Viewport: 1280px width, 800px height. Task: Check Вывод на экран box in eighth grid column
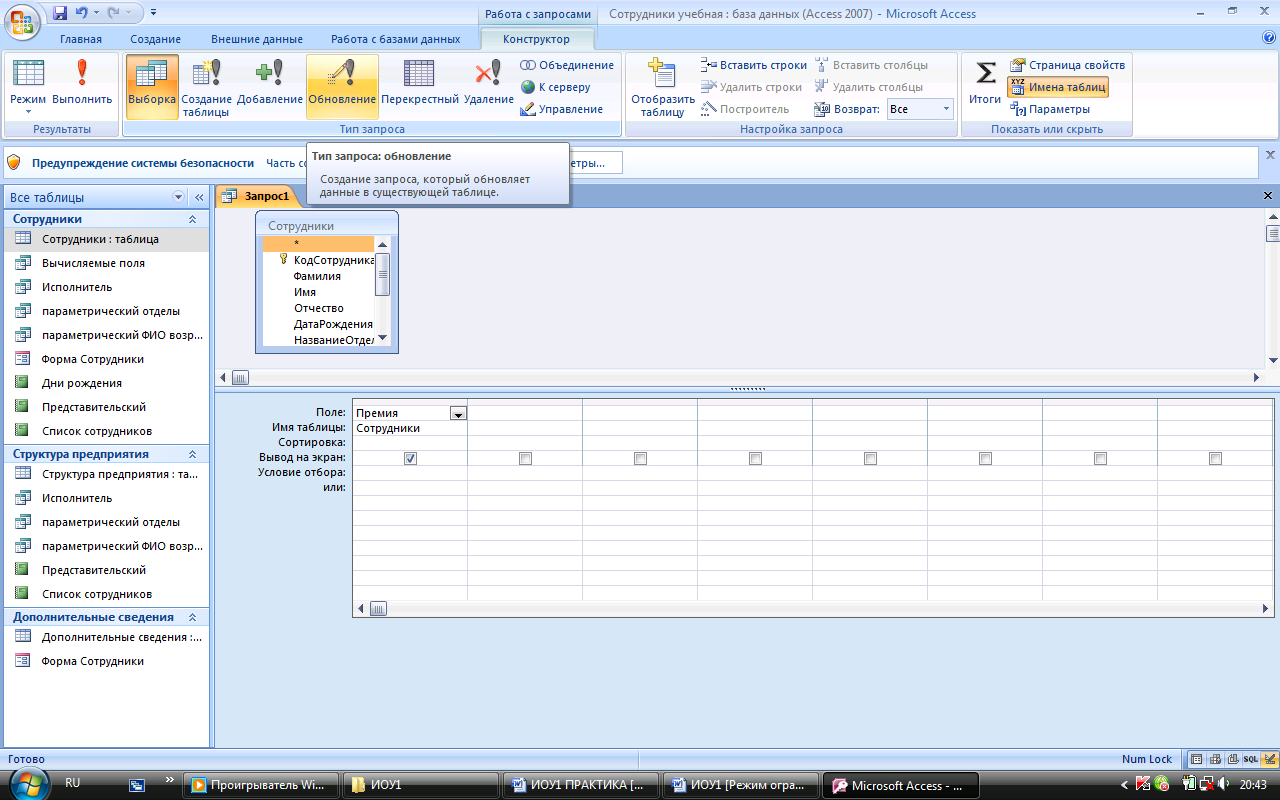point(1215,458)
